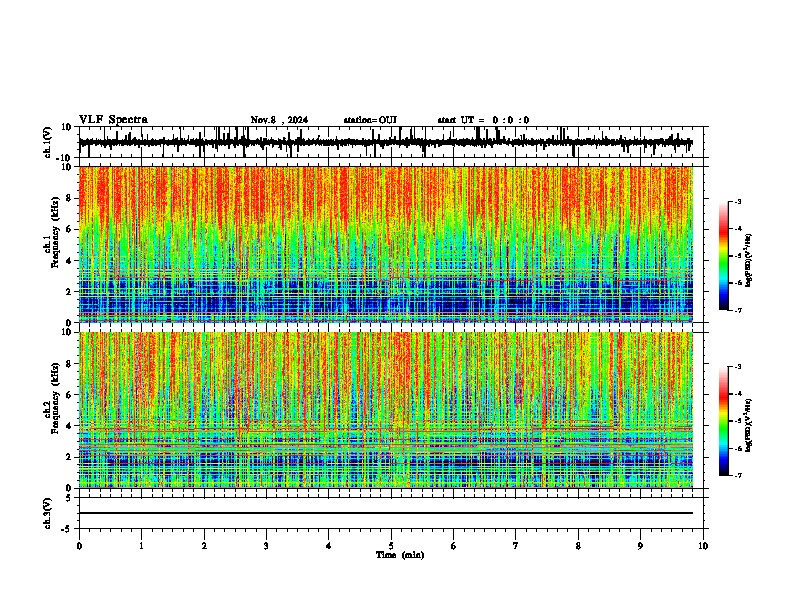Click time axis tick label '3'

(266, 546)
